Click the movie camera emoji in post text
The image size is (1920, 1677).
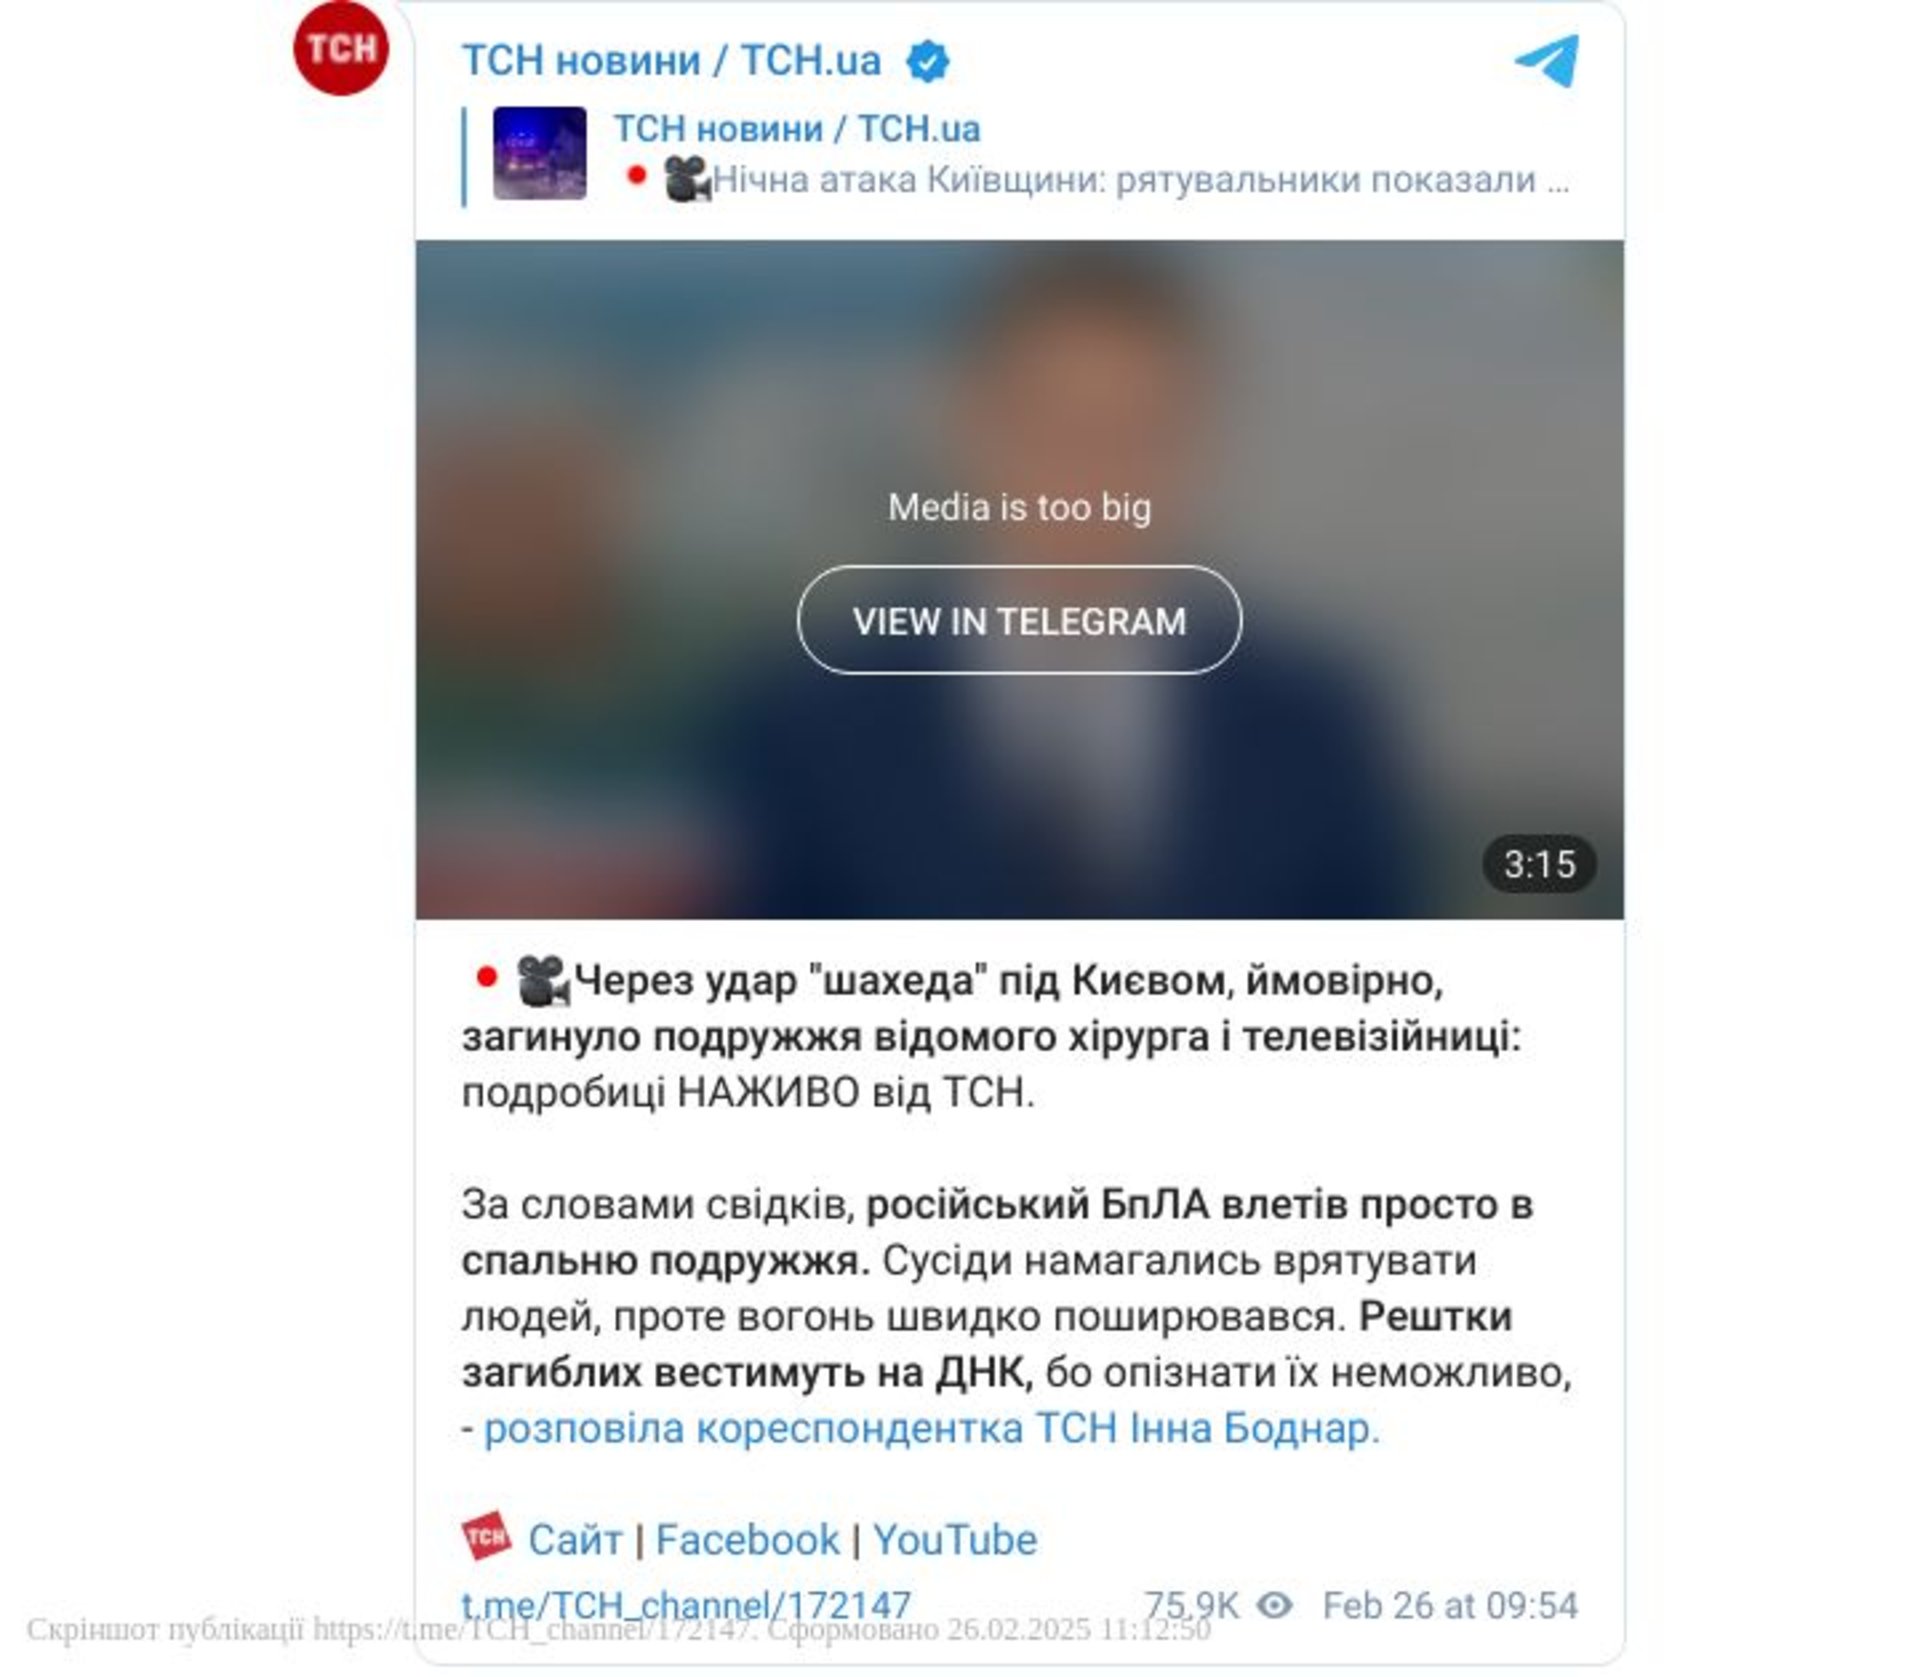(542, 980)
